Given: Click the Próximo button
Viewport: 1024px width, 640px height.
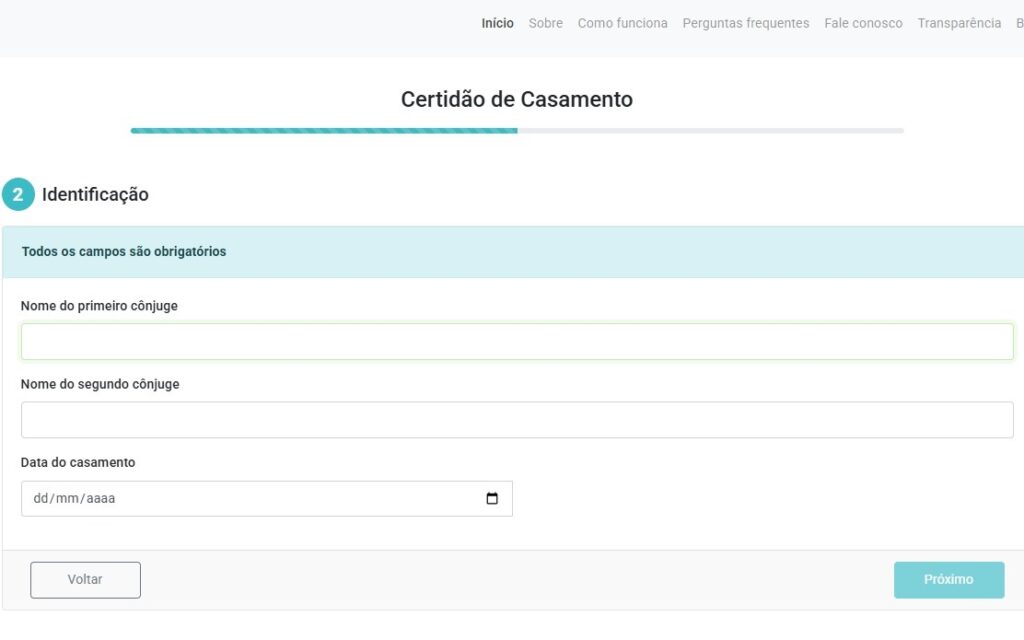Looking at the screenshot, I should click(x=948, y=580).
